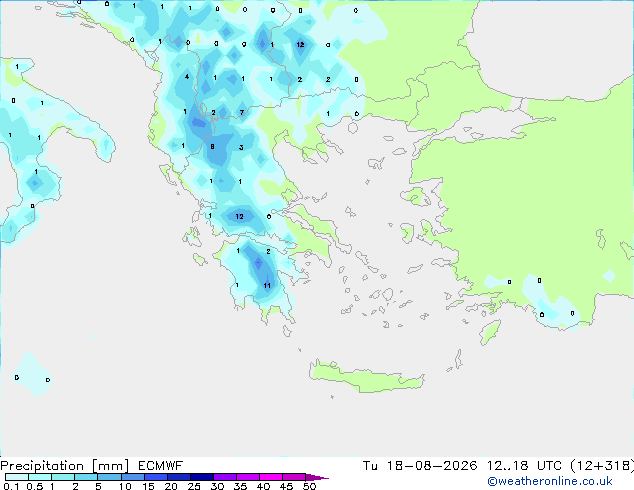Click the 0.5–1 mm legend color swatch
634x490 pixels.
(x=40, y=477)
